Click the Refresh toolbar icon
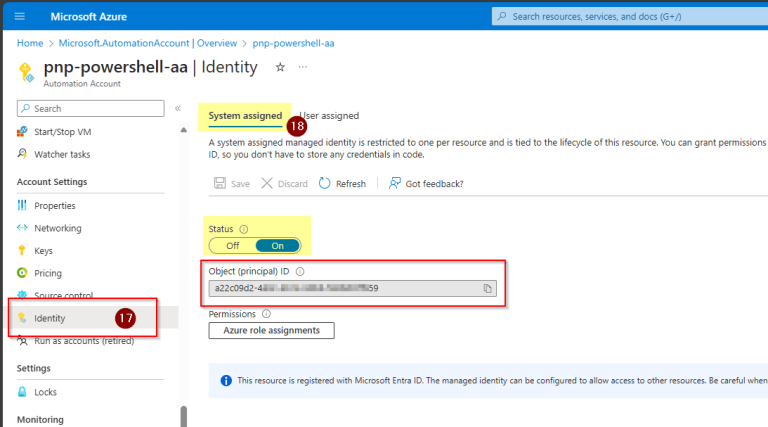The image size is (768, 427). point(325,184)
